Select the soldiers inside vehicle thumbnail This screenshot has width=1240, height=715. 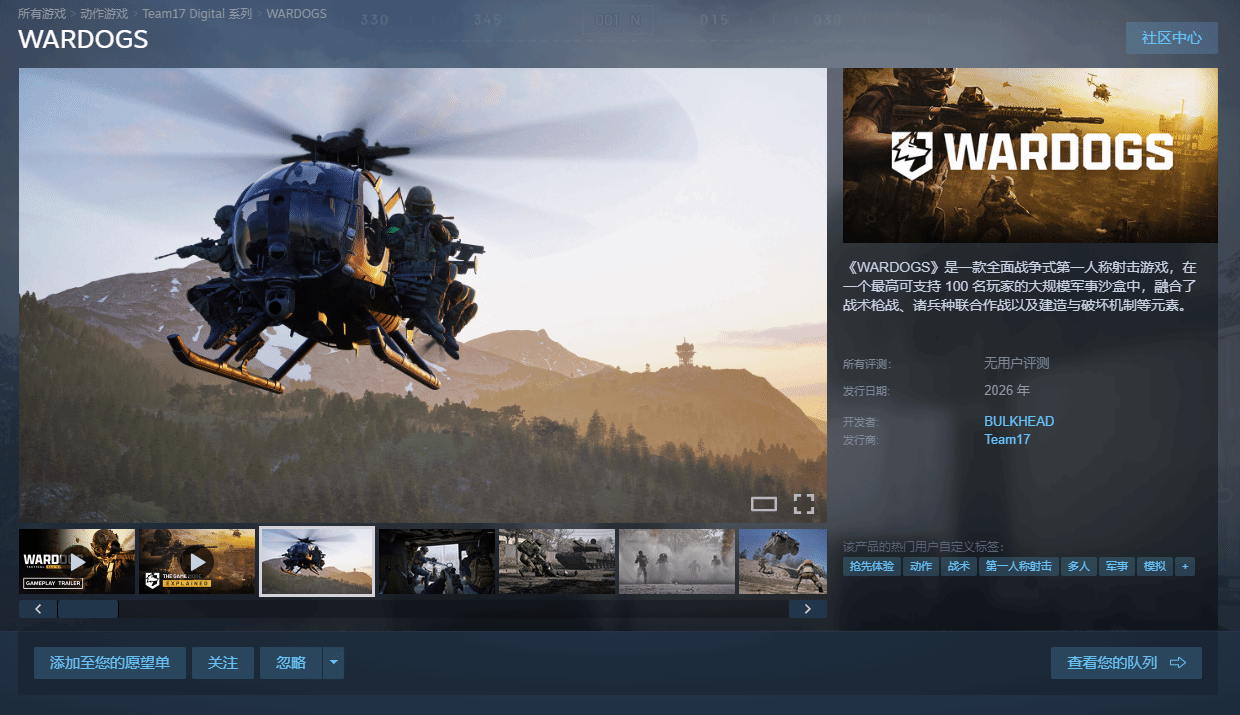coord(437,561)
